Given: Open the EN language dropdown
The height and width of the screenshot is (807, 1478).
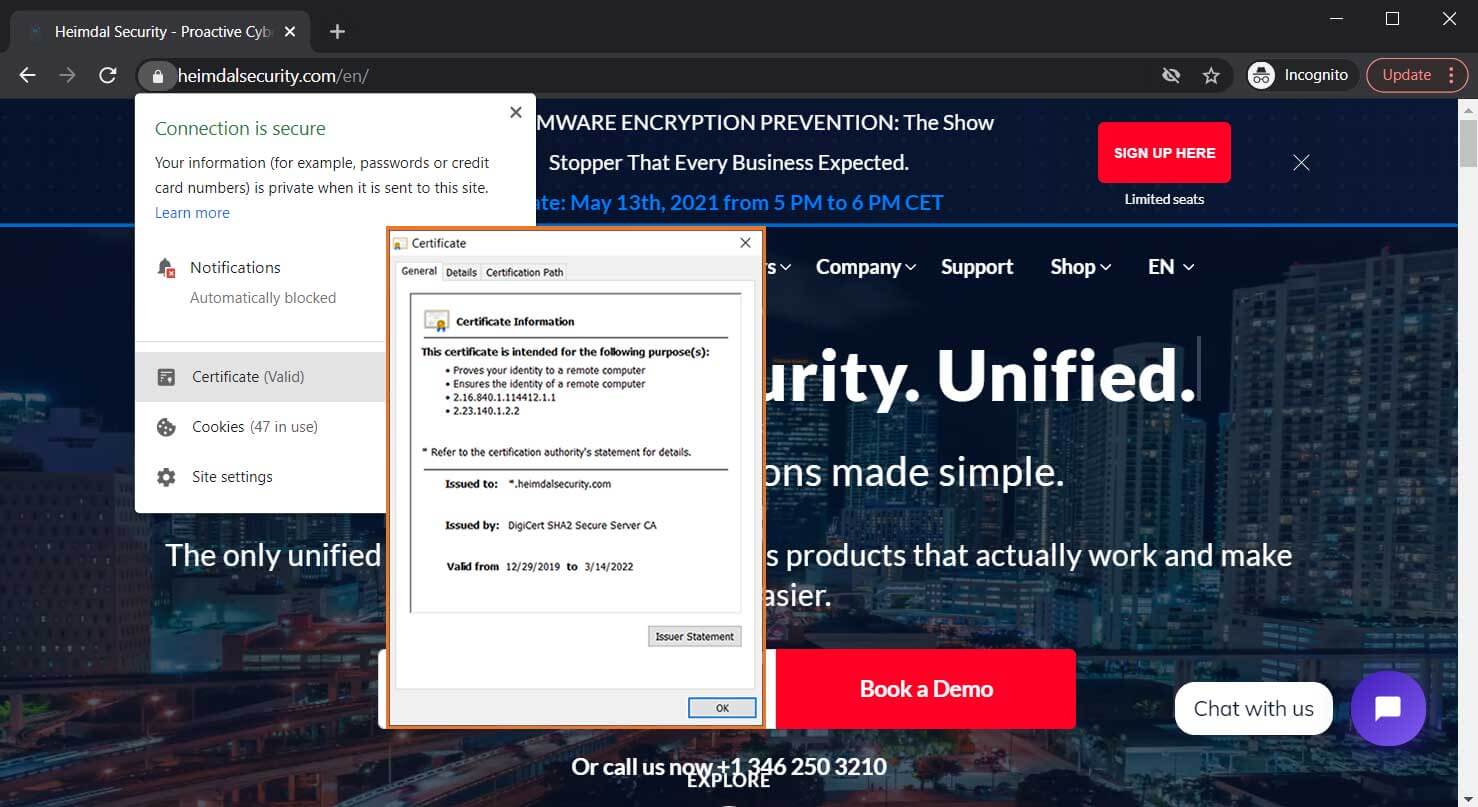Looking at the screenshot, I should tap(1171, 267).
